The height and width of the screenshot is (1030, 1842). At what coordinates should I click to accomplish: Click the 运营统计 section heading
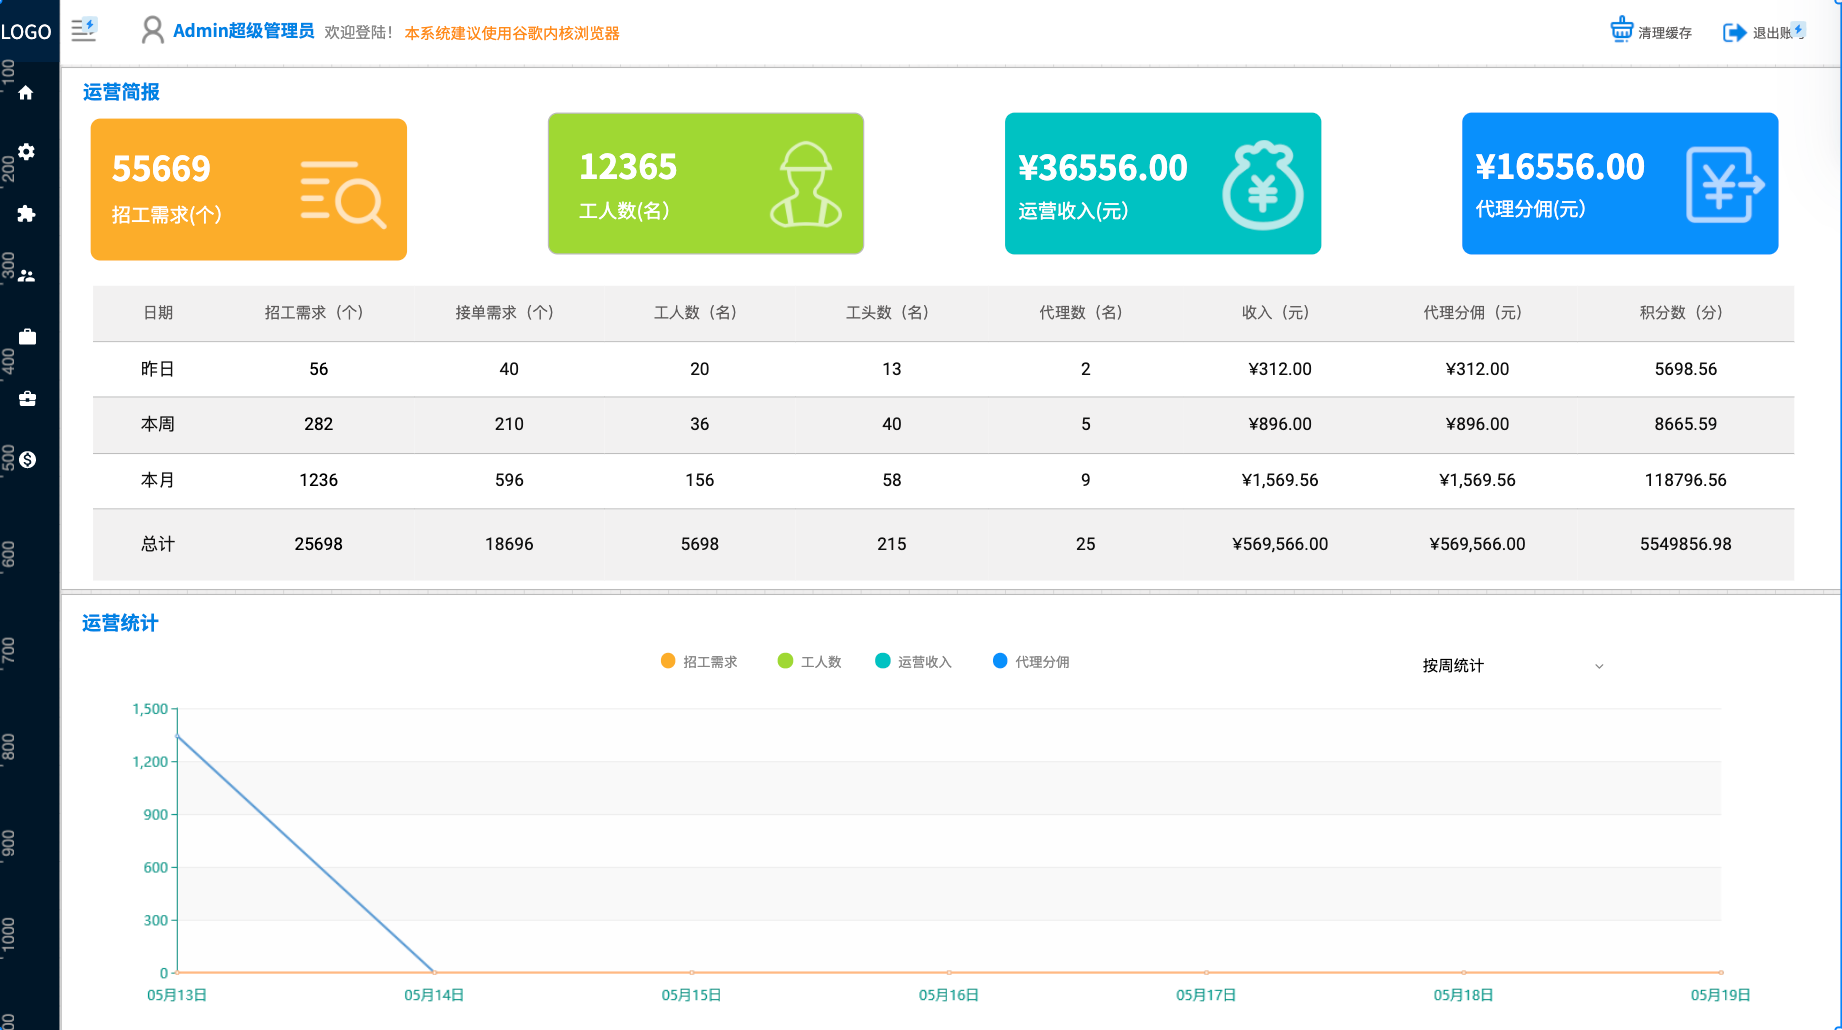pos(120,623)
